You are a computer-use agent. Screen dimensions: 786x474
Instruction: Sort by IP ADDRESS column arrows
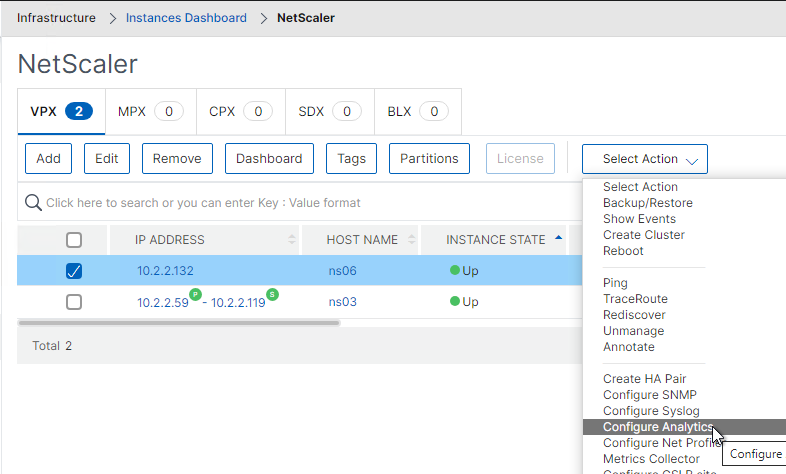(292, 240)
